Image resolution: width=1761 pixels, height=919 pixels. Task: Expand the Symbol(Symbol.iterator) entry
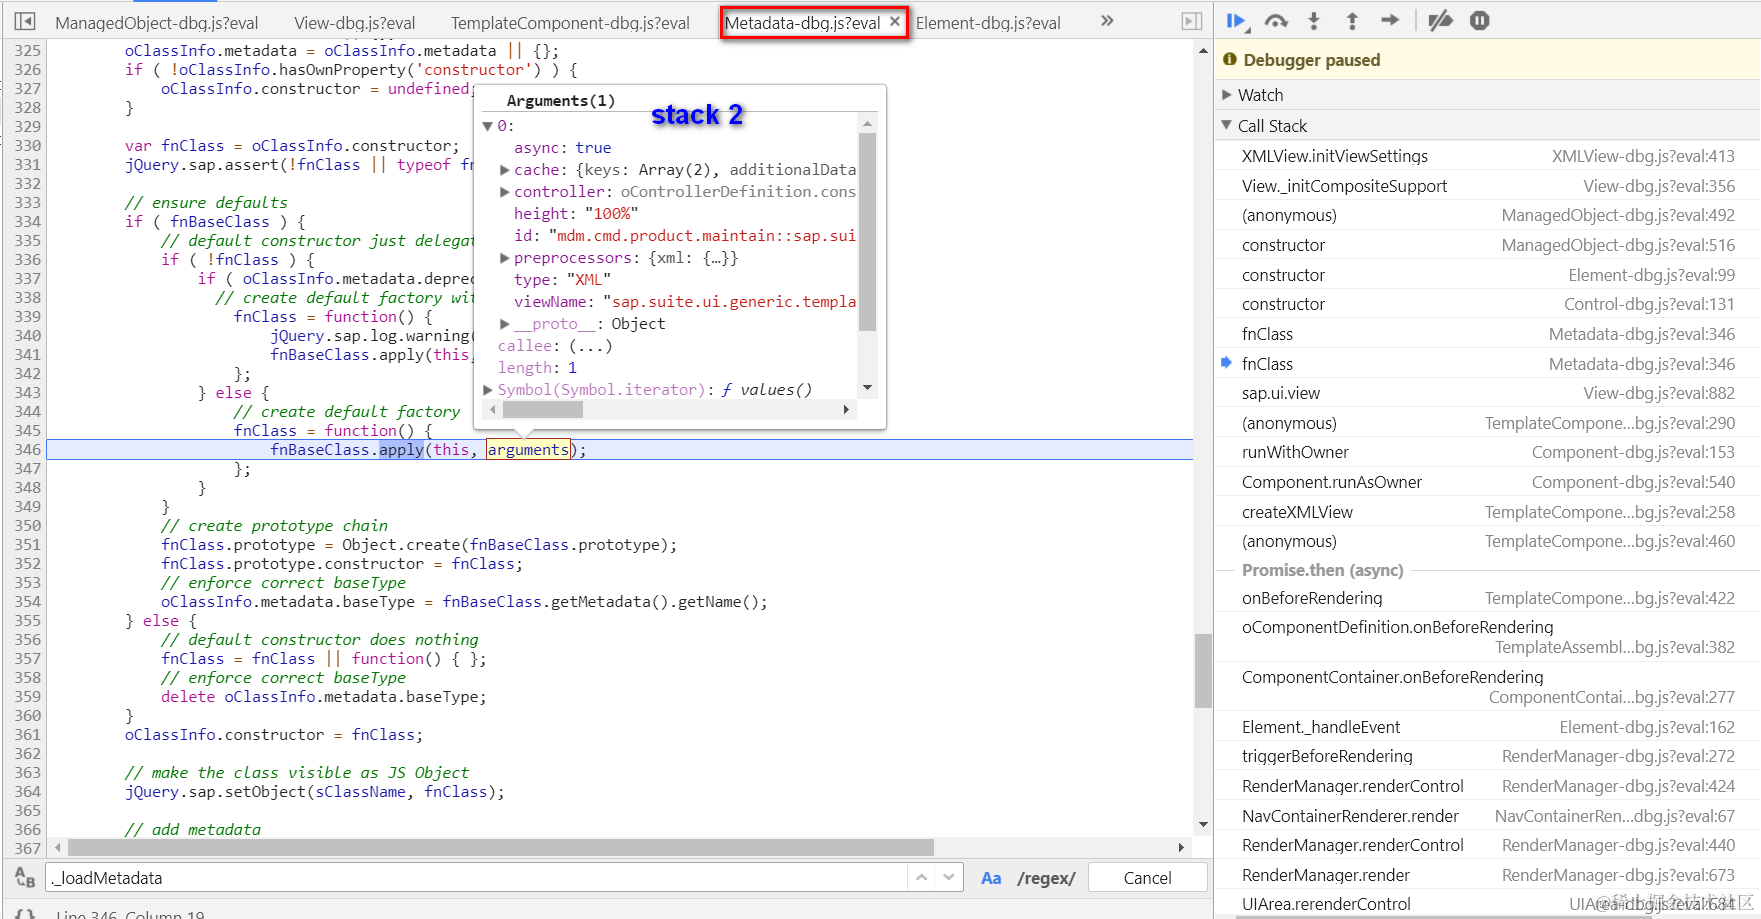488,390
